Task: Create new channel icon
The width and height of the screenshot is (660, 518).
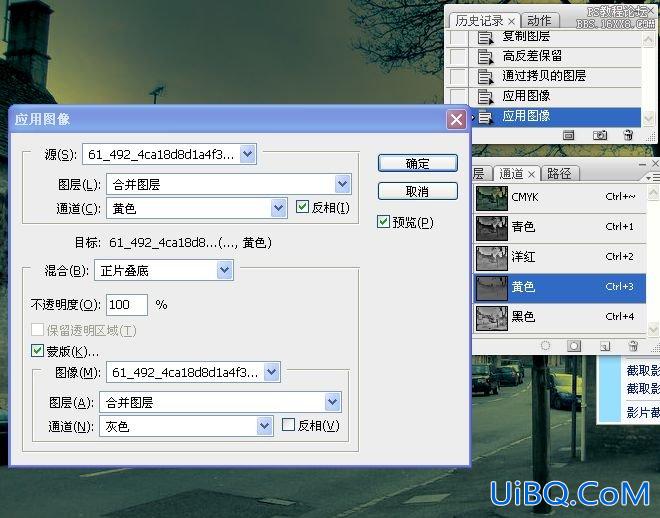Action: click(605, 346)
